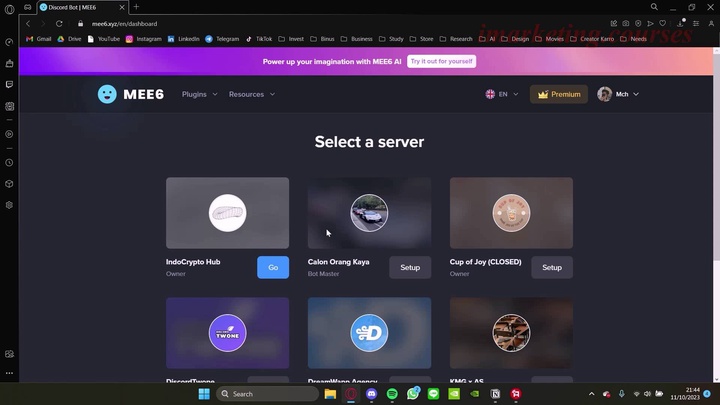The width and height of the screenshot is (720, 405).
Task: Switch to the Discord Bot | MEE6 tab
Action: [x=80, y=7]
